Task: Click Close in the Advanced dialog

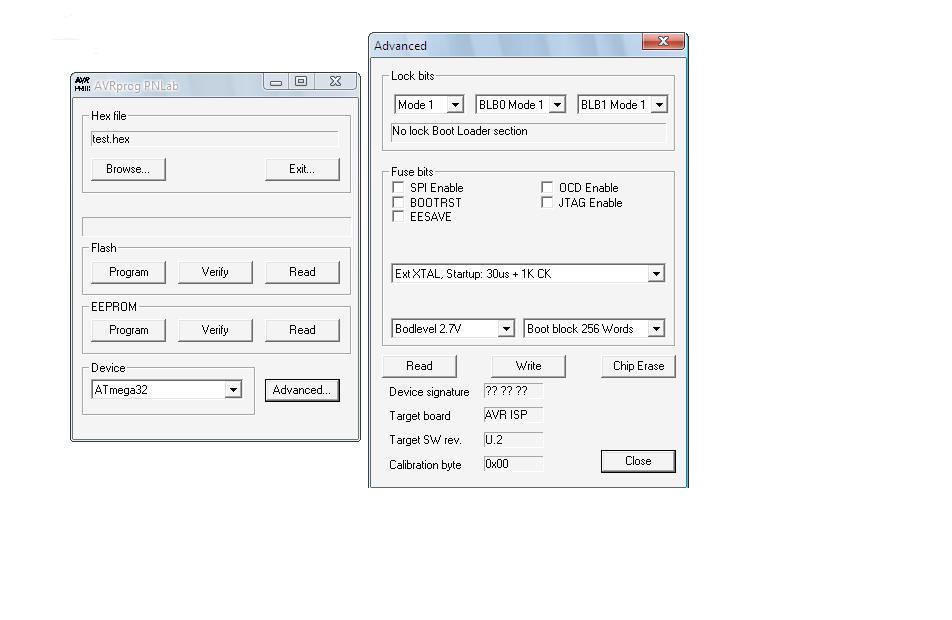Action: click(638, 461)
